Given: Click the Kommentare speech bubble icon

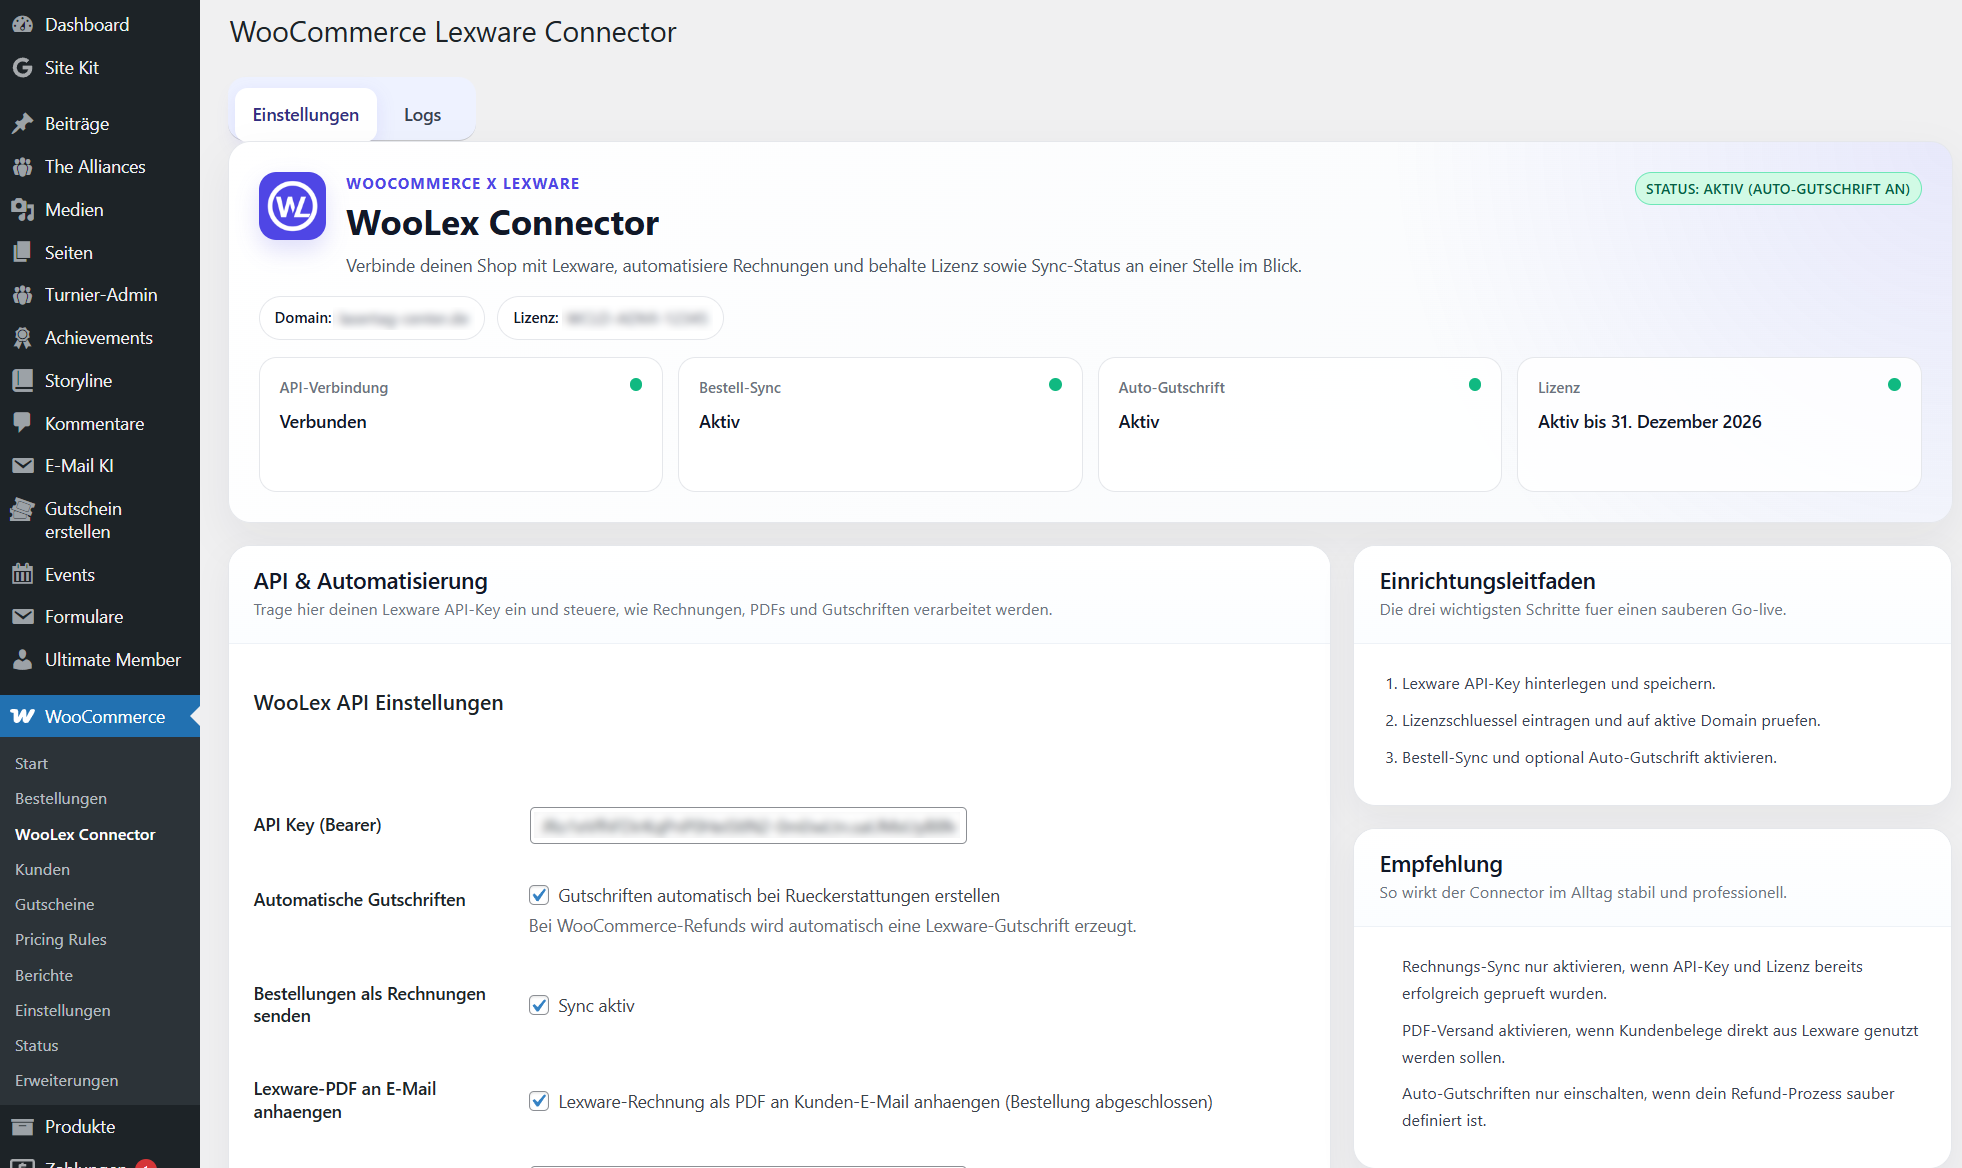Looking at the screenshot, I should (22, 424).
